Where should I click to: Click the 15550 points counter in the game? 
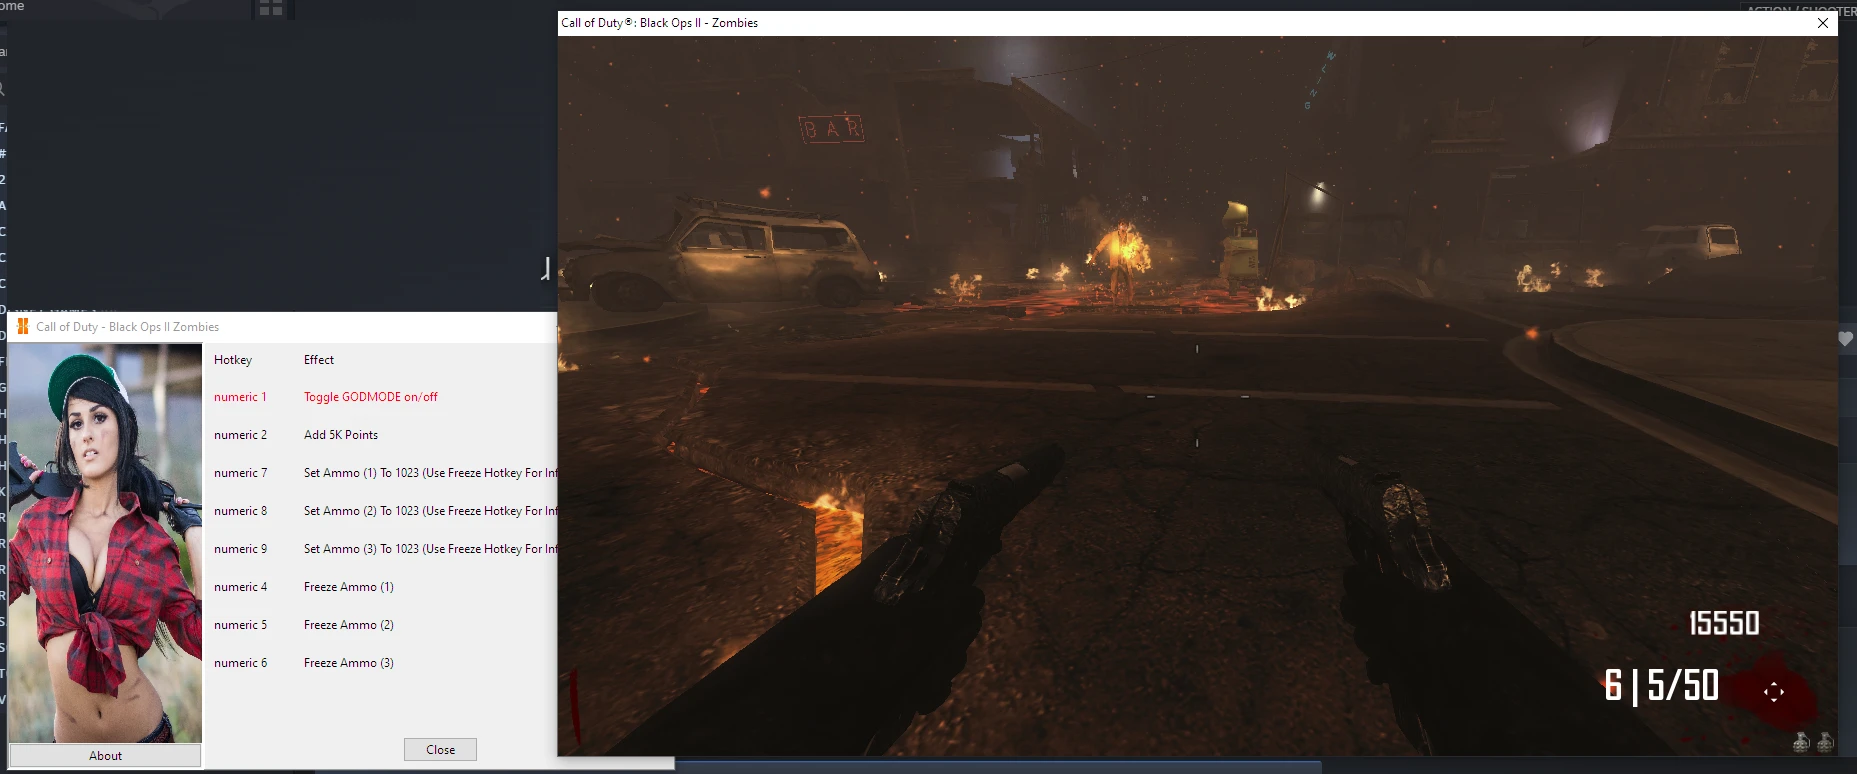pos(1724,623)
